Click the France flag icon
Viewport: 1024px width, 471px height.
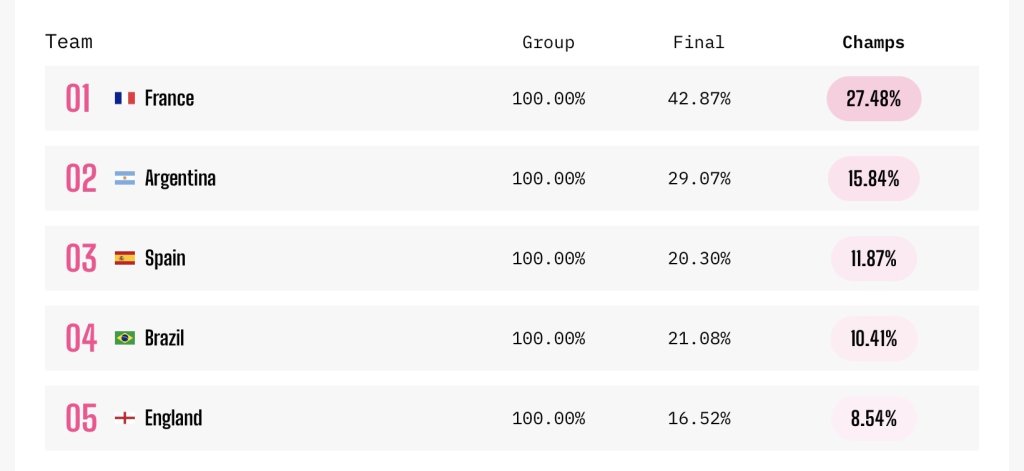coord(125,98)
